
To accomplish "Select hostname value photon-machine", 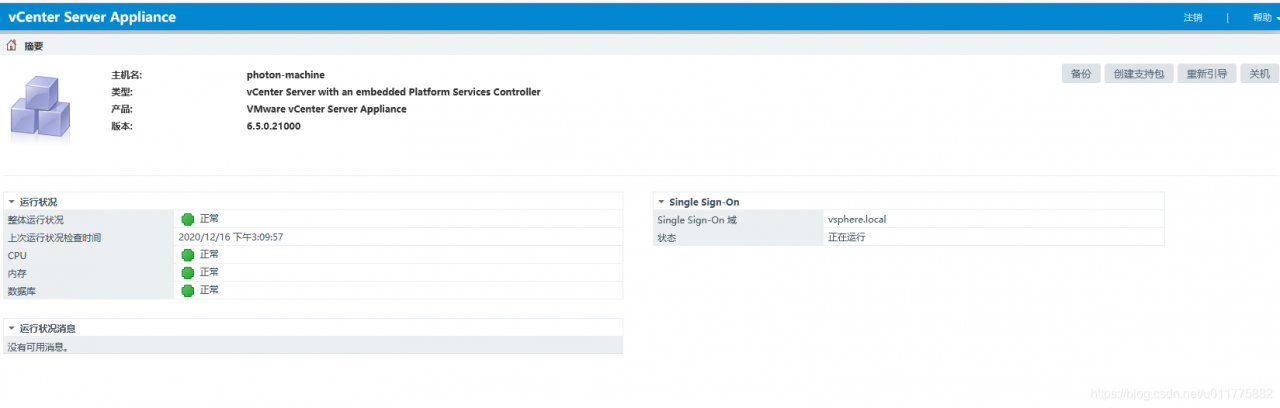I will [286, 75].
